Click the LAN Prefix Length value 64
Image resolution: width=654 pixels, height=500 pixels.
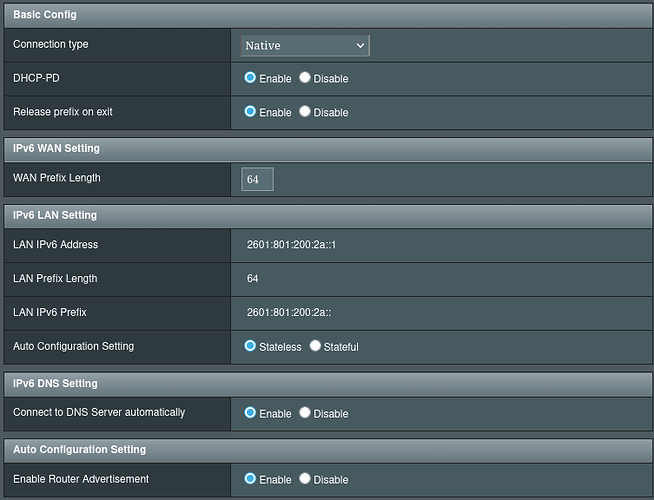click(x=253, y=279)
